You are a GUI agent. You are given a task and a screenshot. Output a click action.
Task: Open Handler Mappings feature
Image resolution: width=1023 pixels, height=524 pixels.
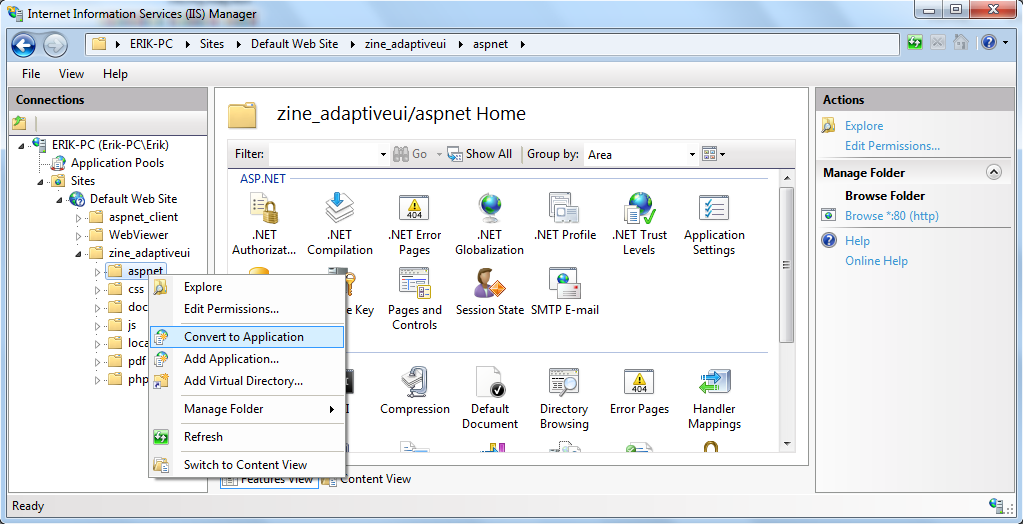(714, 397)
